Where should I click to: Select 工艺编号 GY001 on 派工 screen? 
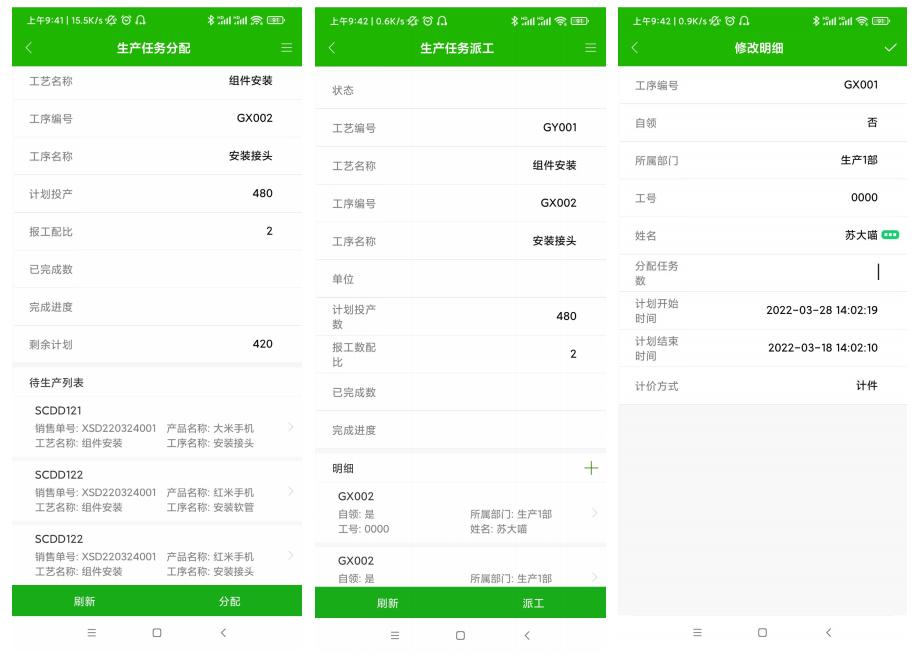coord(560,127)
